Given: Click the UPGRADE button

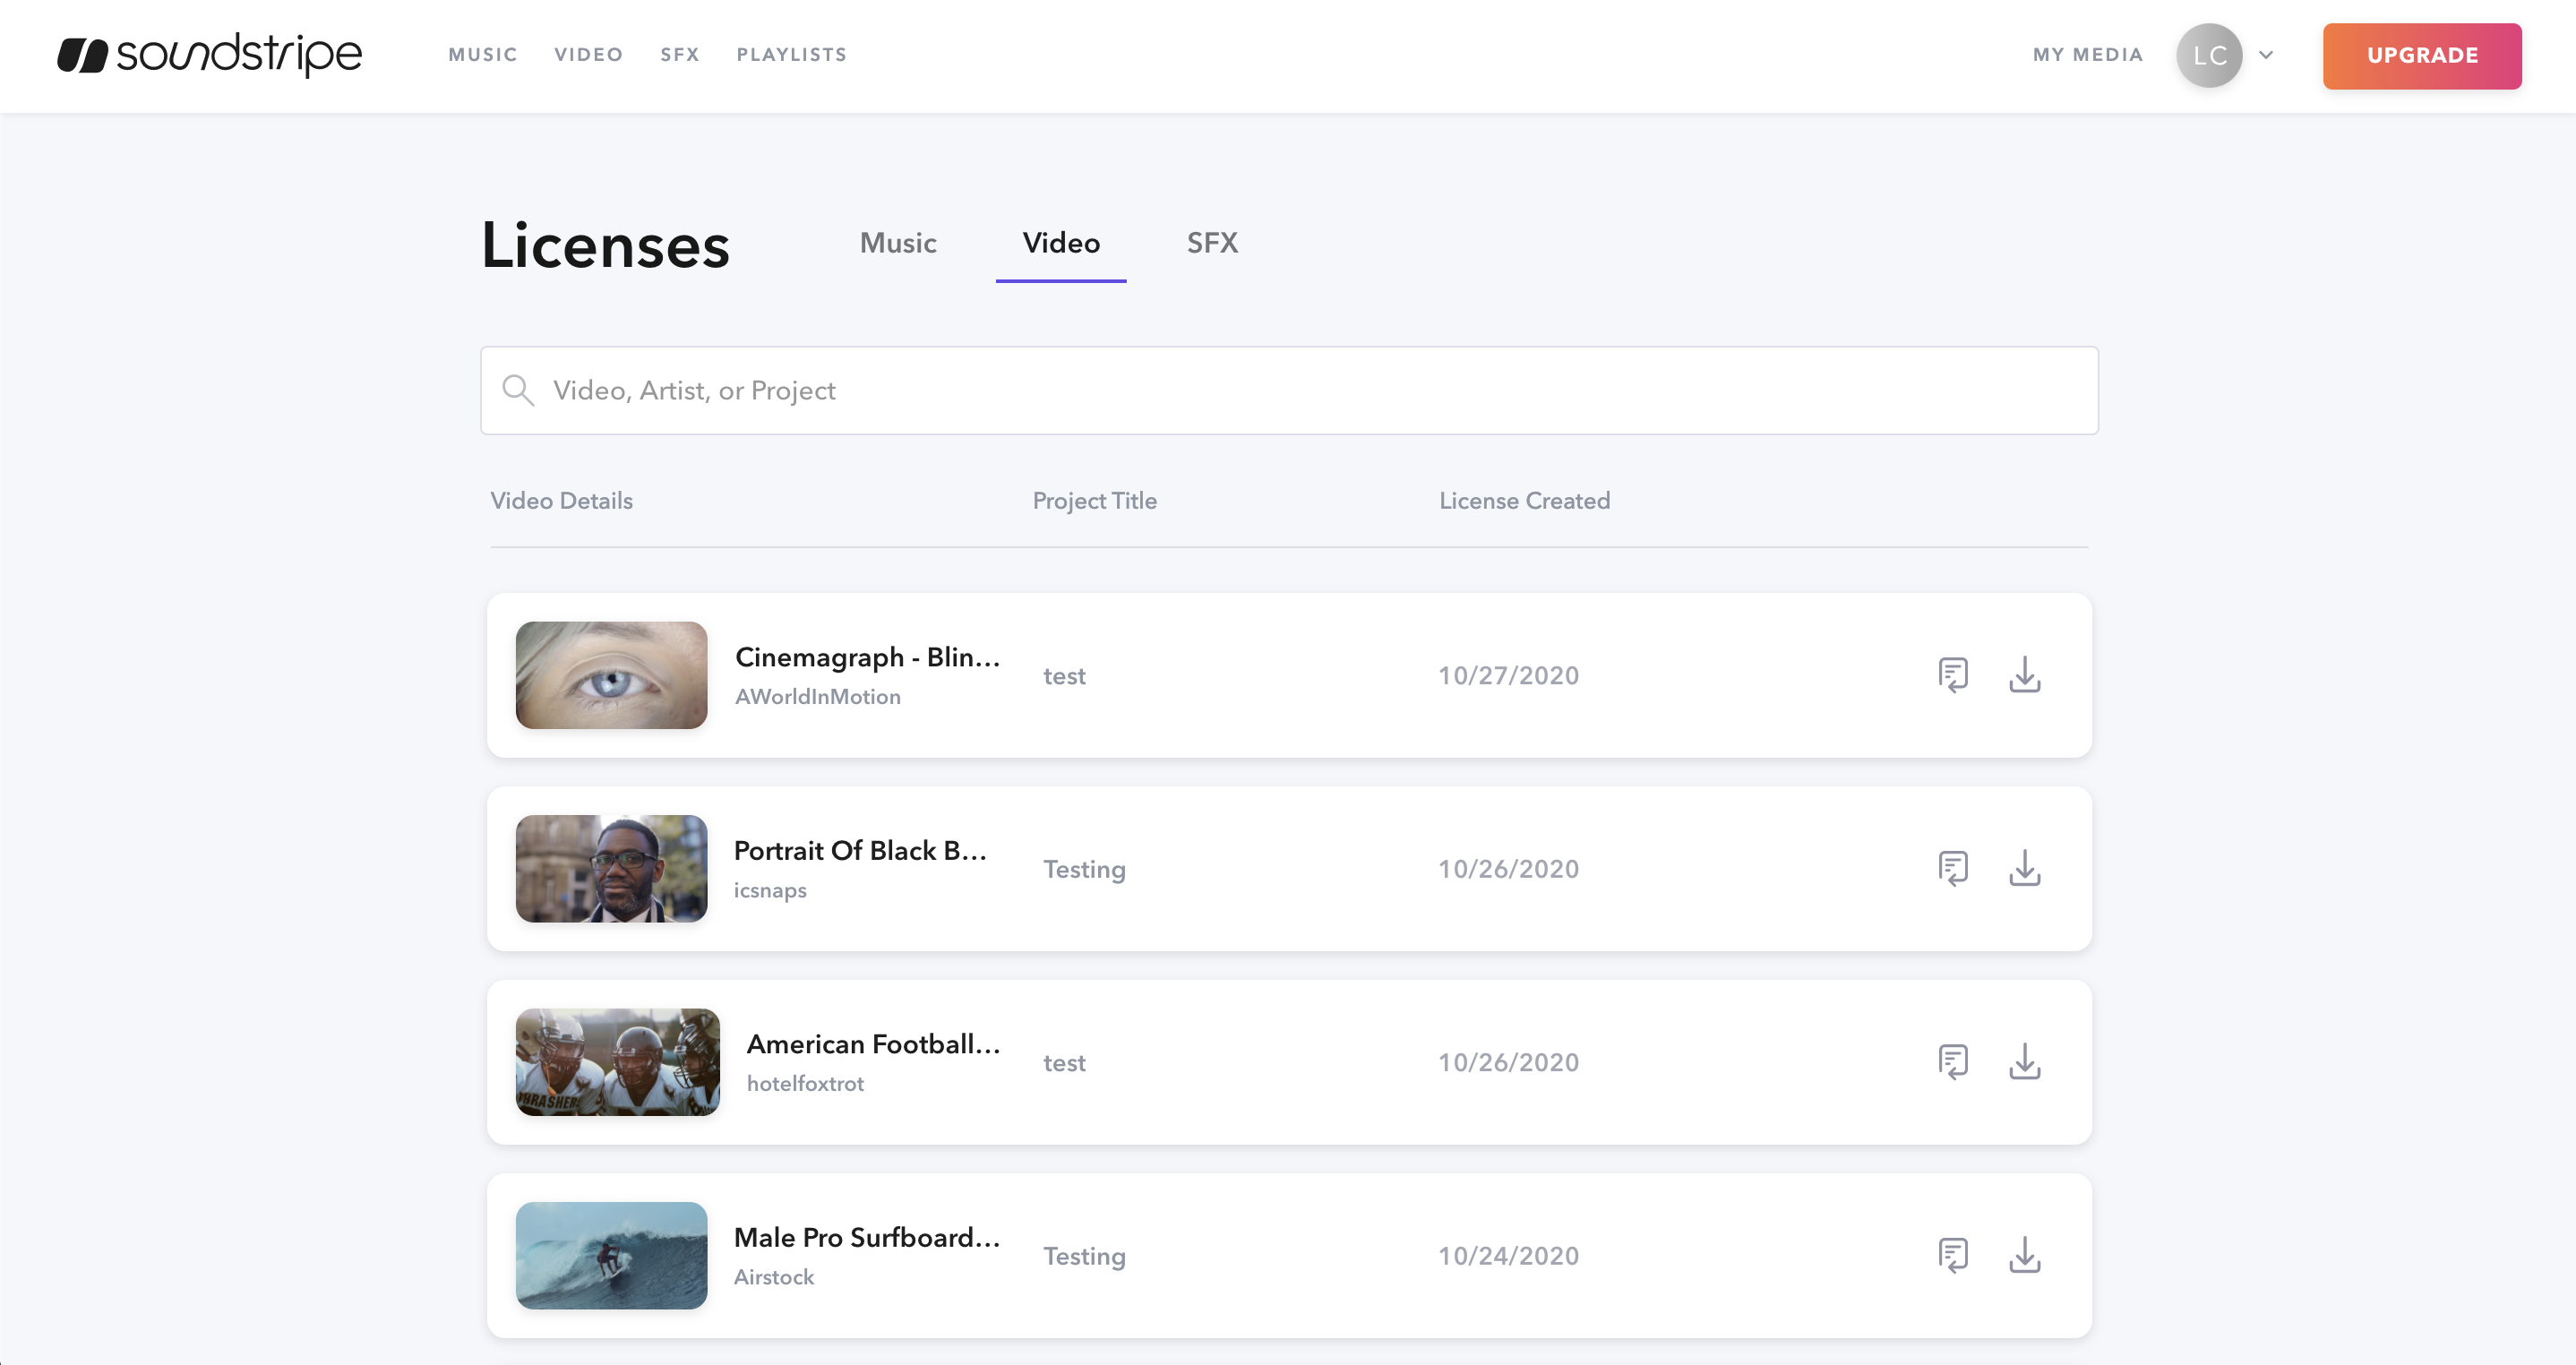Looking at the screenshot, I should (x=2421, y=55).
